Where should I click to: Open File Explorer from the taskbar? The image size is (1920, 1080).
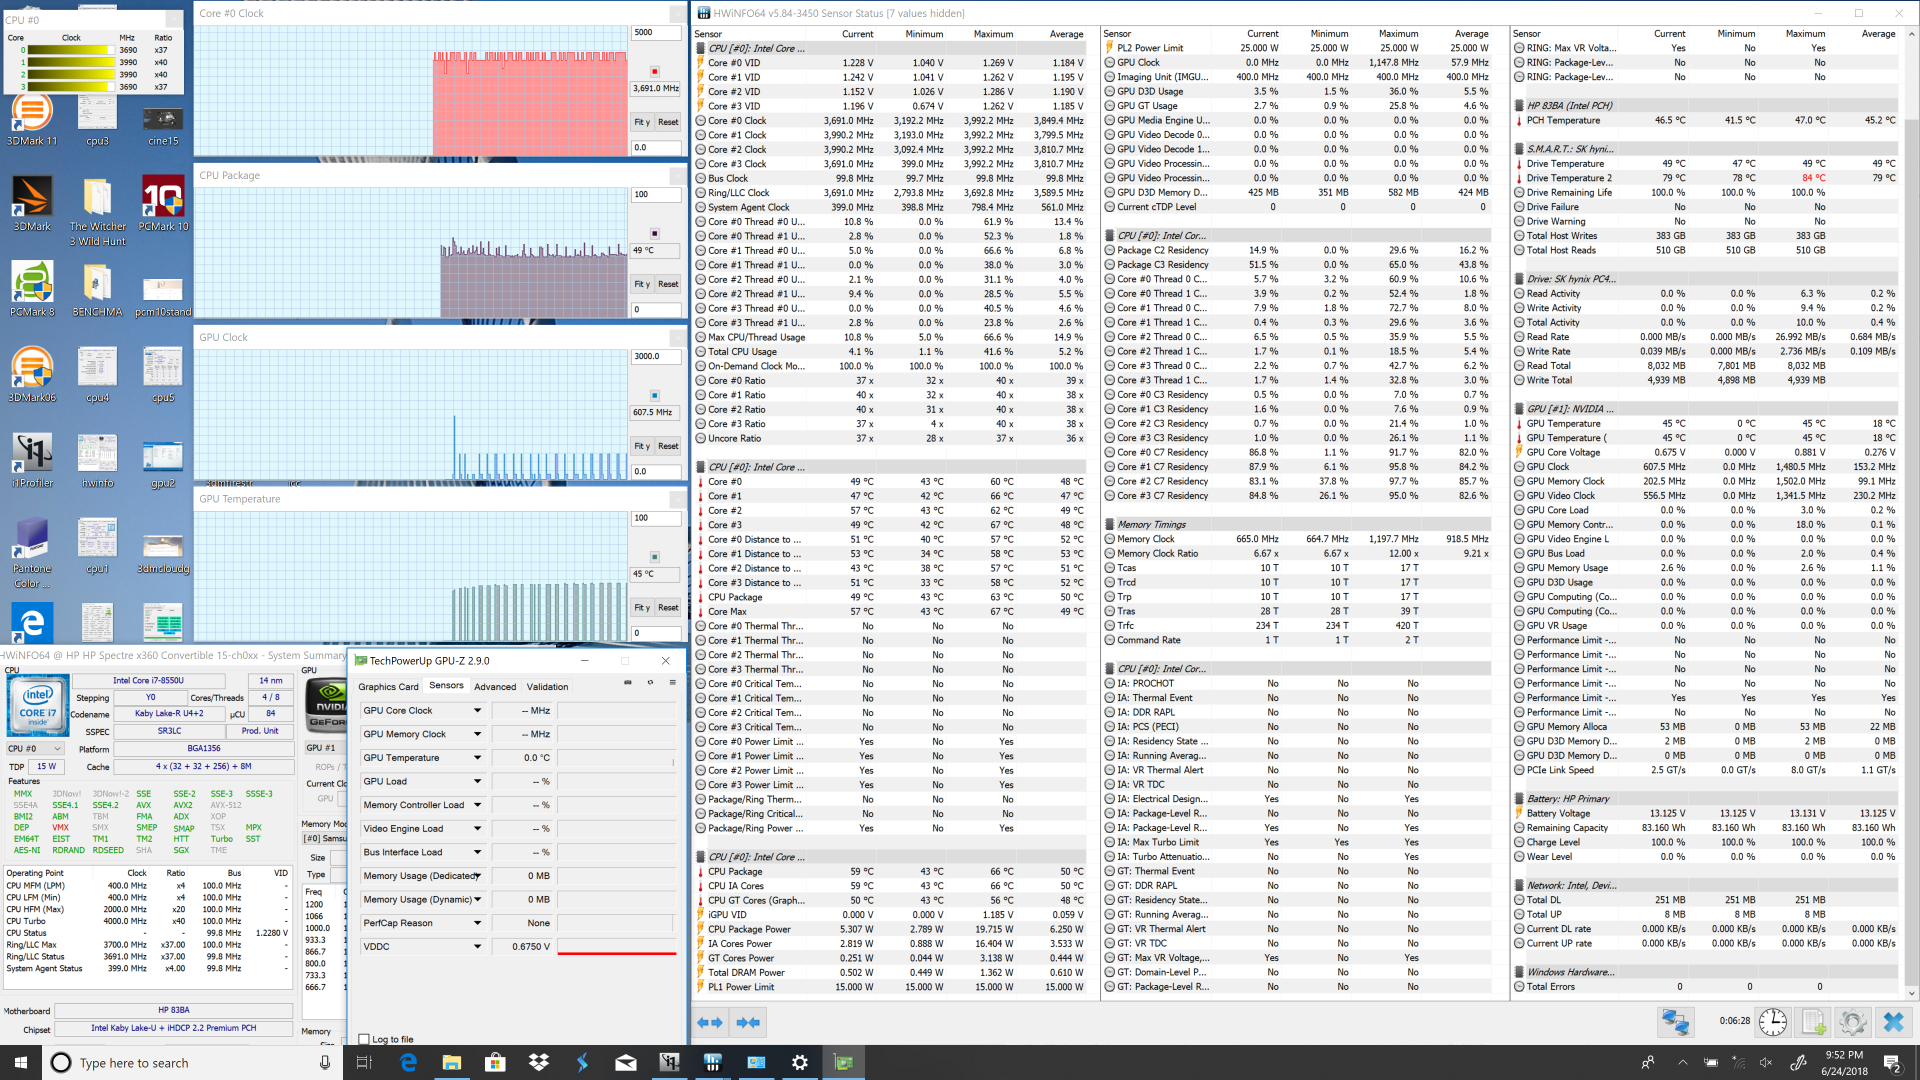451,1062
